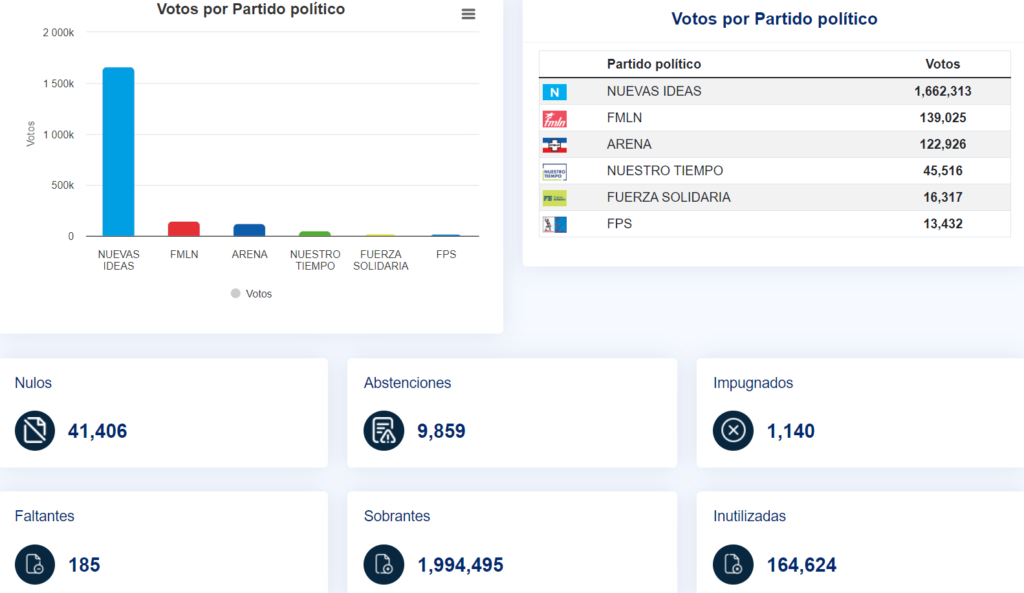Image resolution: width=1024 pixels, height=593 pixels.
Task: Click vote count 1,662,313
Action: coord(942,91)
